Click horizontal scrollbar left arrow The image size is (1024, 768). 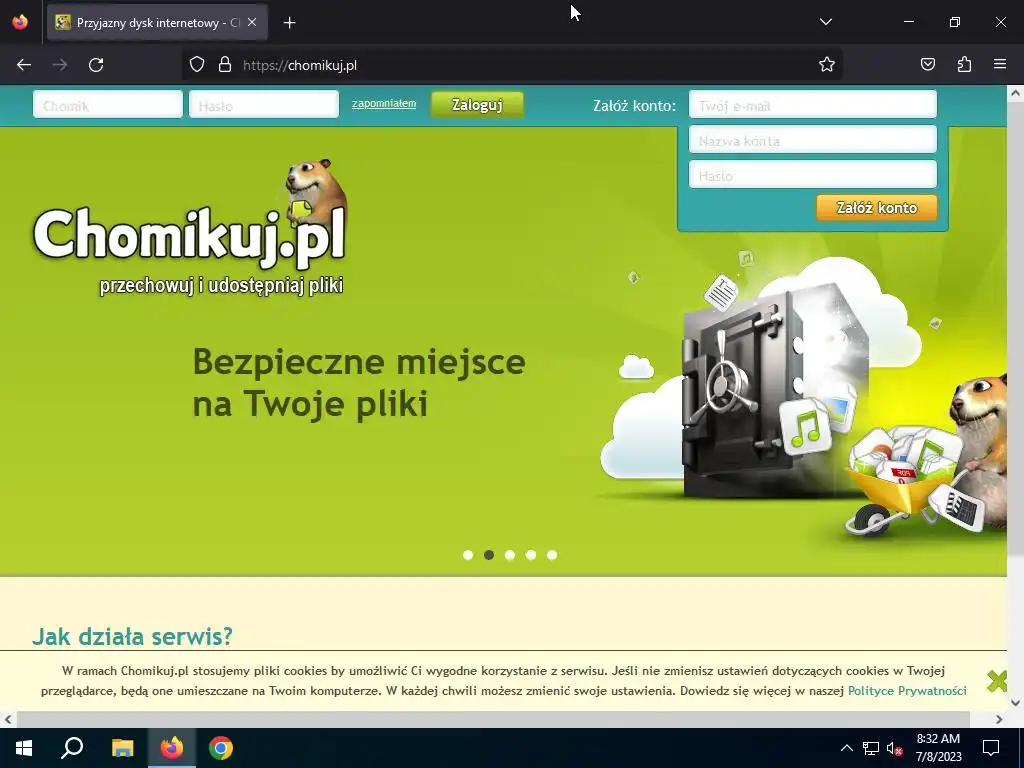tap(8, 720)
